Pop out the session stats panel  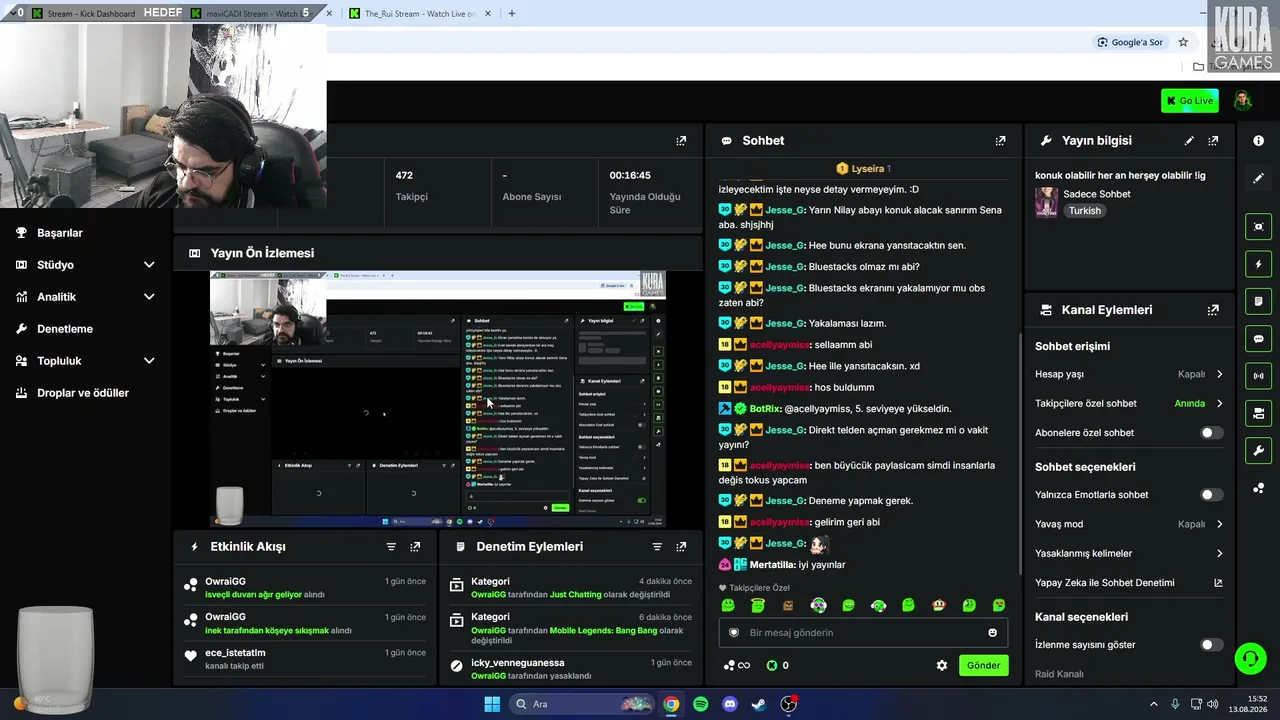tap(681, 141)
